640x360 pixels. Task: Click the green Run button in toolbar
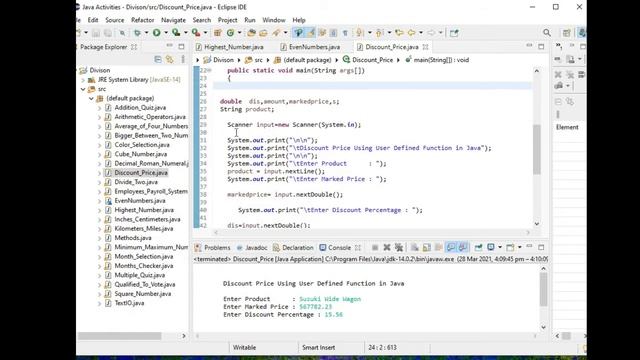click(x=156, y=33)
